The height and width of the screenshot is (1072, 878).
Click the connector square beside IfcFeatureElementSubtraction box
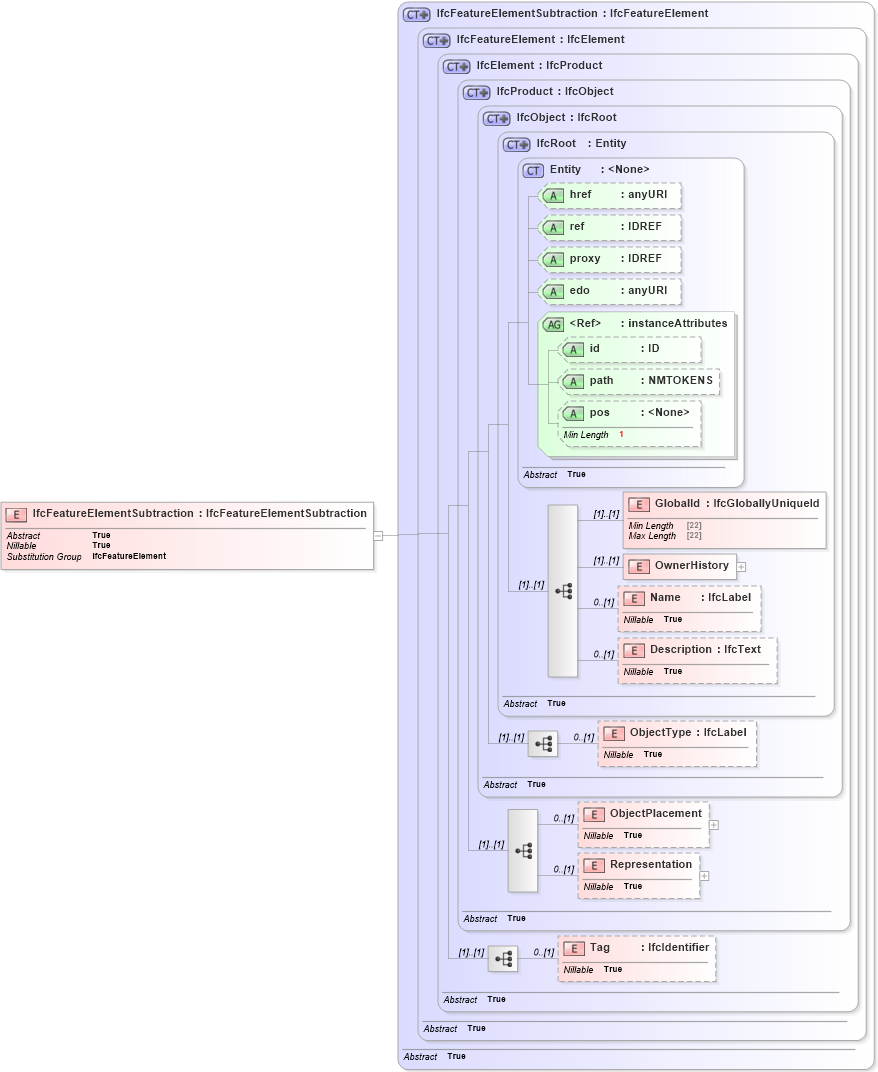[377, 534]
